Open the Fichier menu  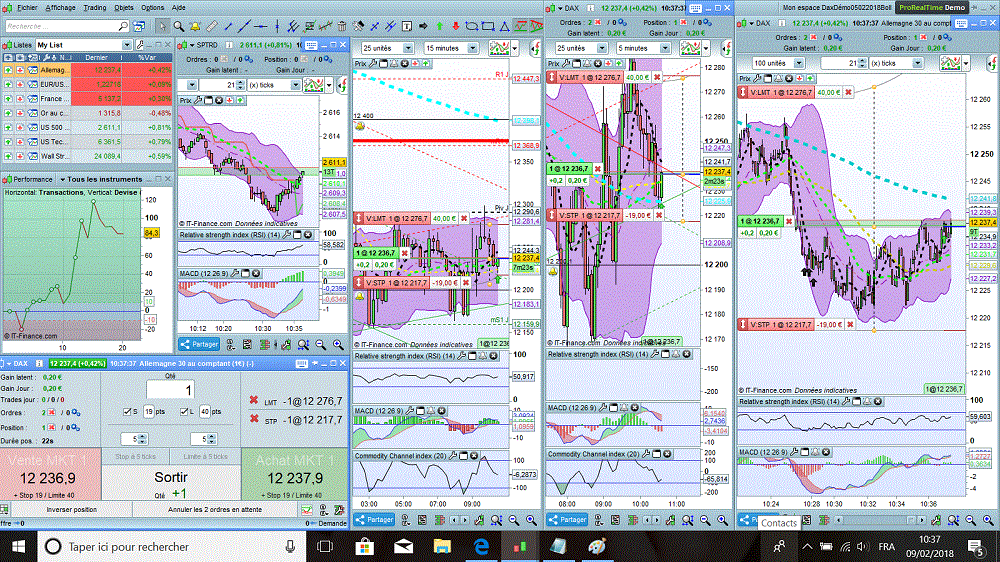pyautogui.click(x=27, y=8)
